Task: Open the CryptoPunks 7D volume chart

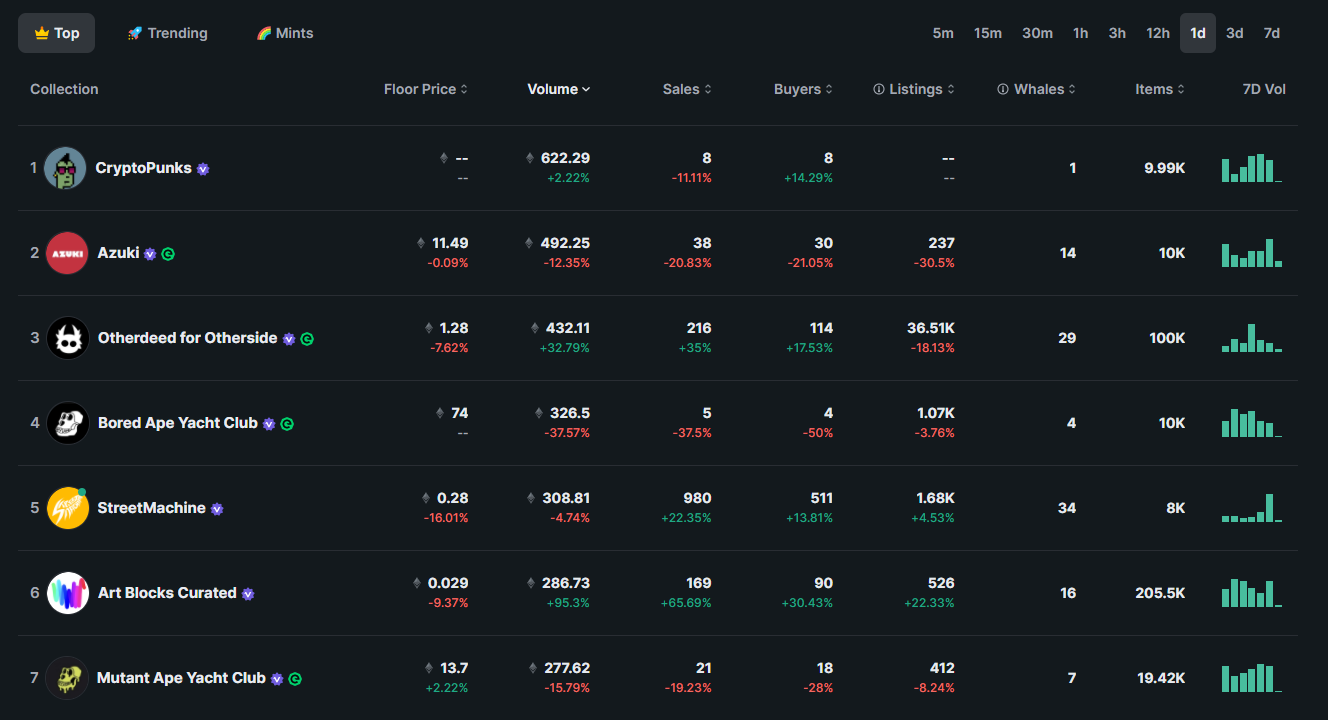Action: pyautogui.click(x=1251, y=168)
